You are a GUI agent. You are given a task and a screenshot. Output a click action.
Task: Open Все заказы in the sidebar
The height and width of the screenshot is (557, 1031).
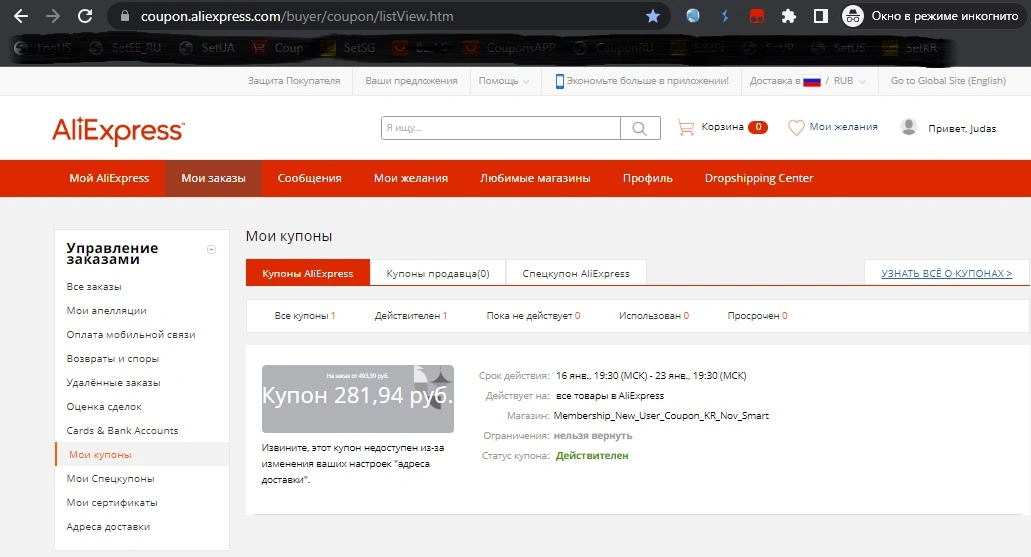[94, 287]
